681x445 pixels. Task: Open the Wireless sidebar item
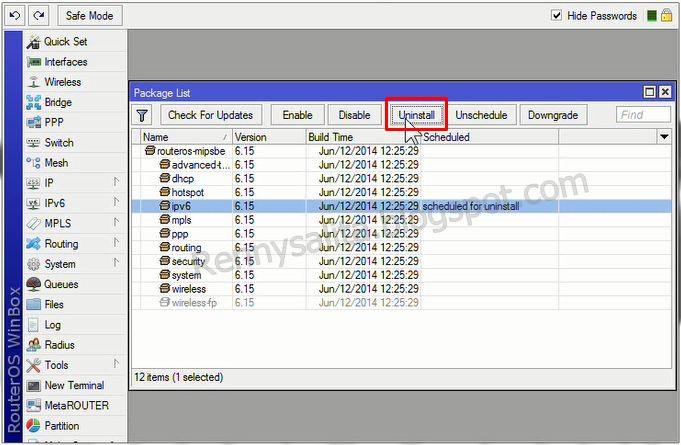tap(74, 82)
